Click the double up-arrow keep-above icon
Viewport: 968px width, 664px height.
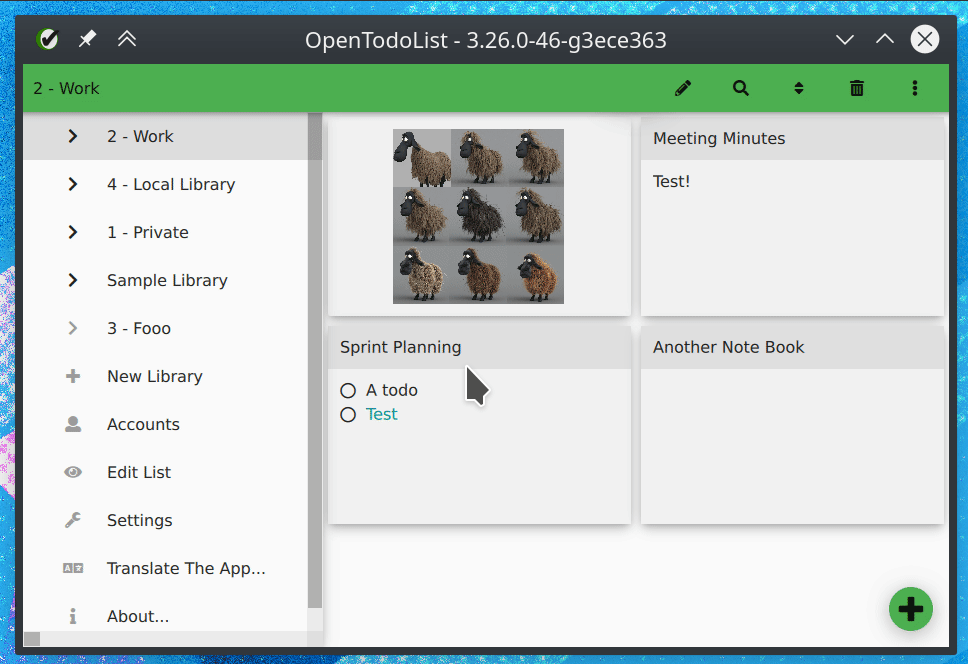[127, 39]
